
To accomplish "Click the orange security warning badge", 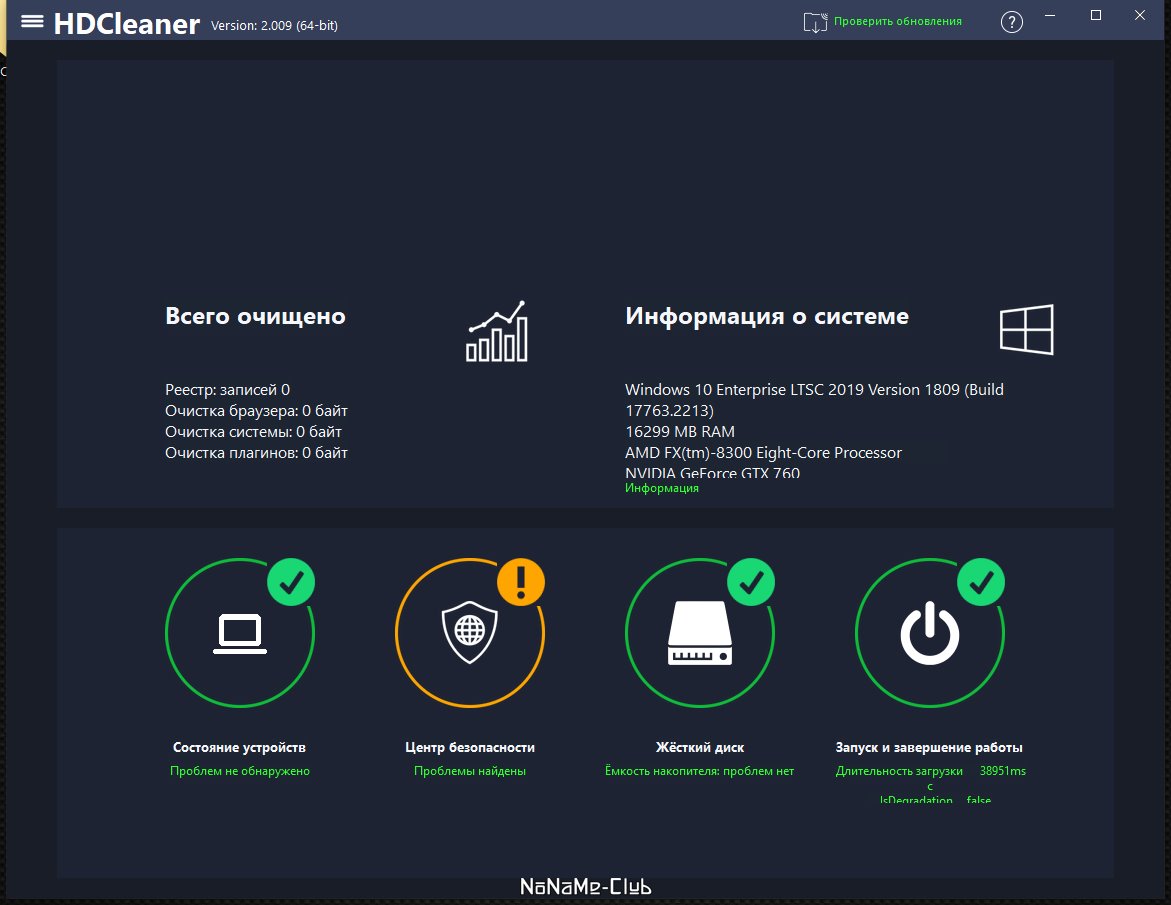I will pos(520,582).
